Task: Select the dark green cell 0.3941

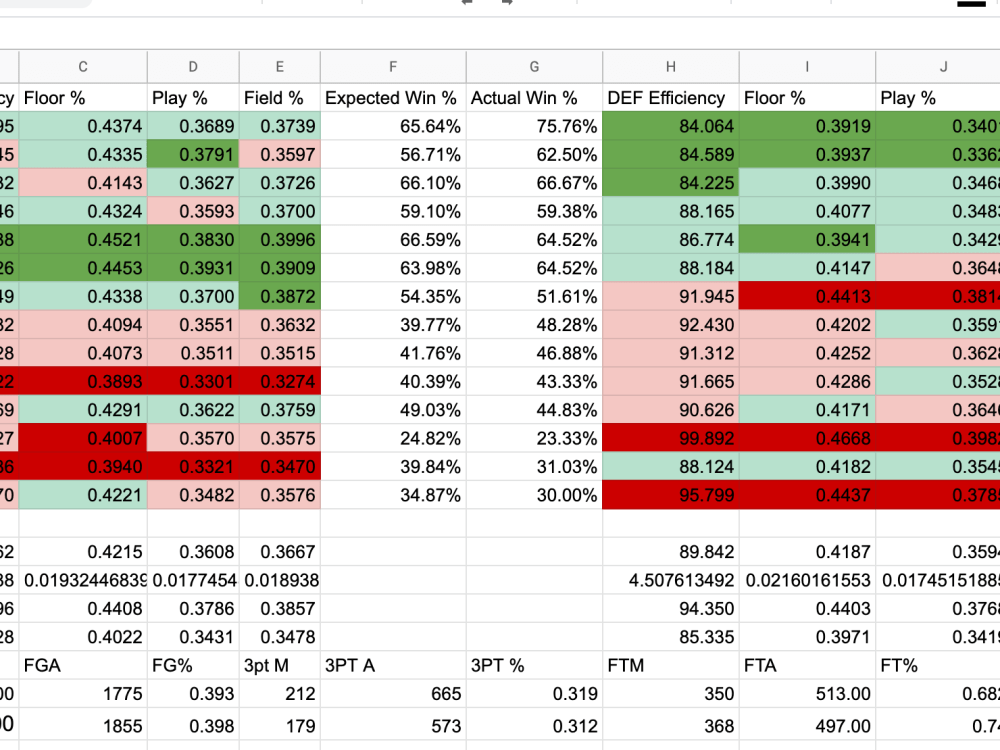Action: click(807, 239)
